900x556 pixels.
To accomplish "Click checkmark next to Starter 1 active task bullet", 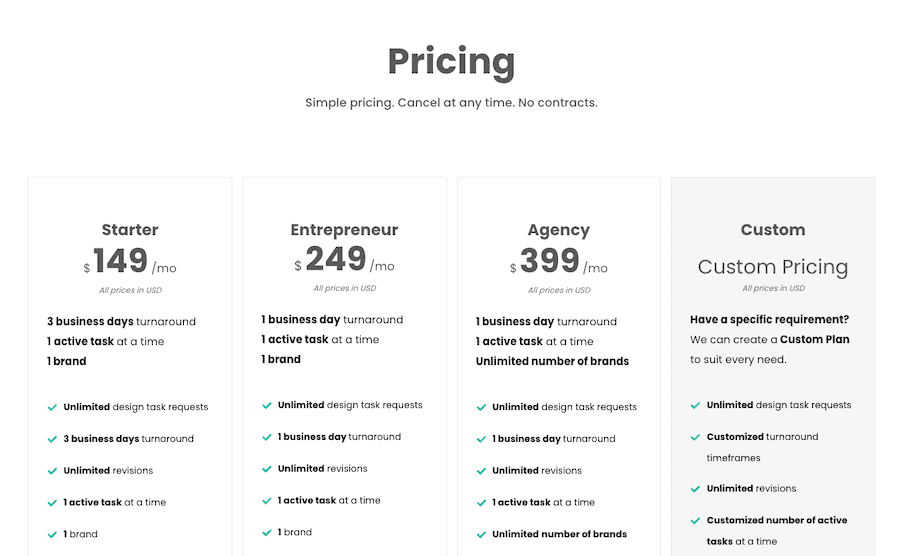I will click(52, 503).
